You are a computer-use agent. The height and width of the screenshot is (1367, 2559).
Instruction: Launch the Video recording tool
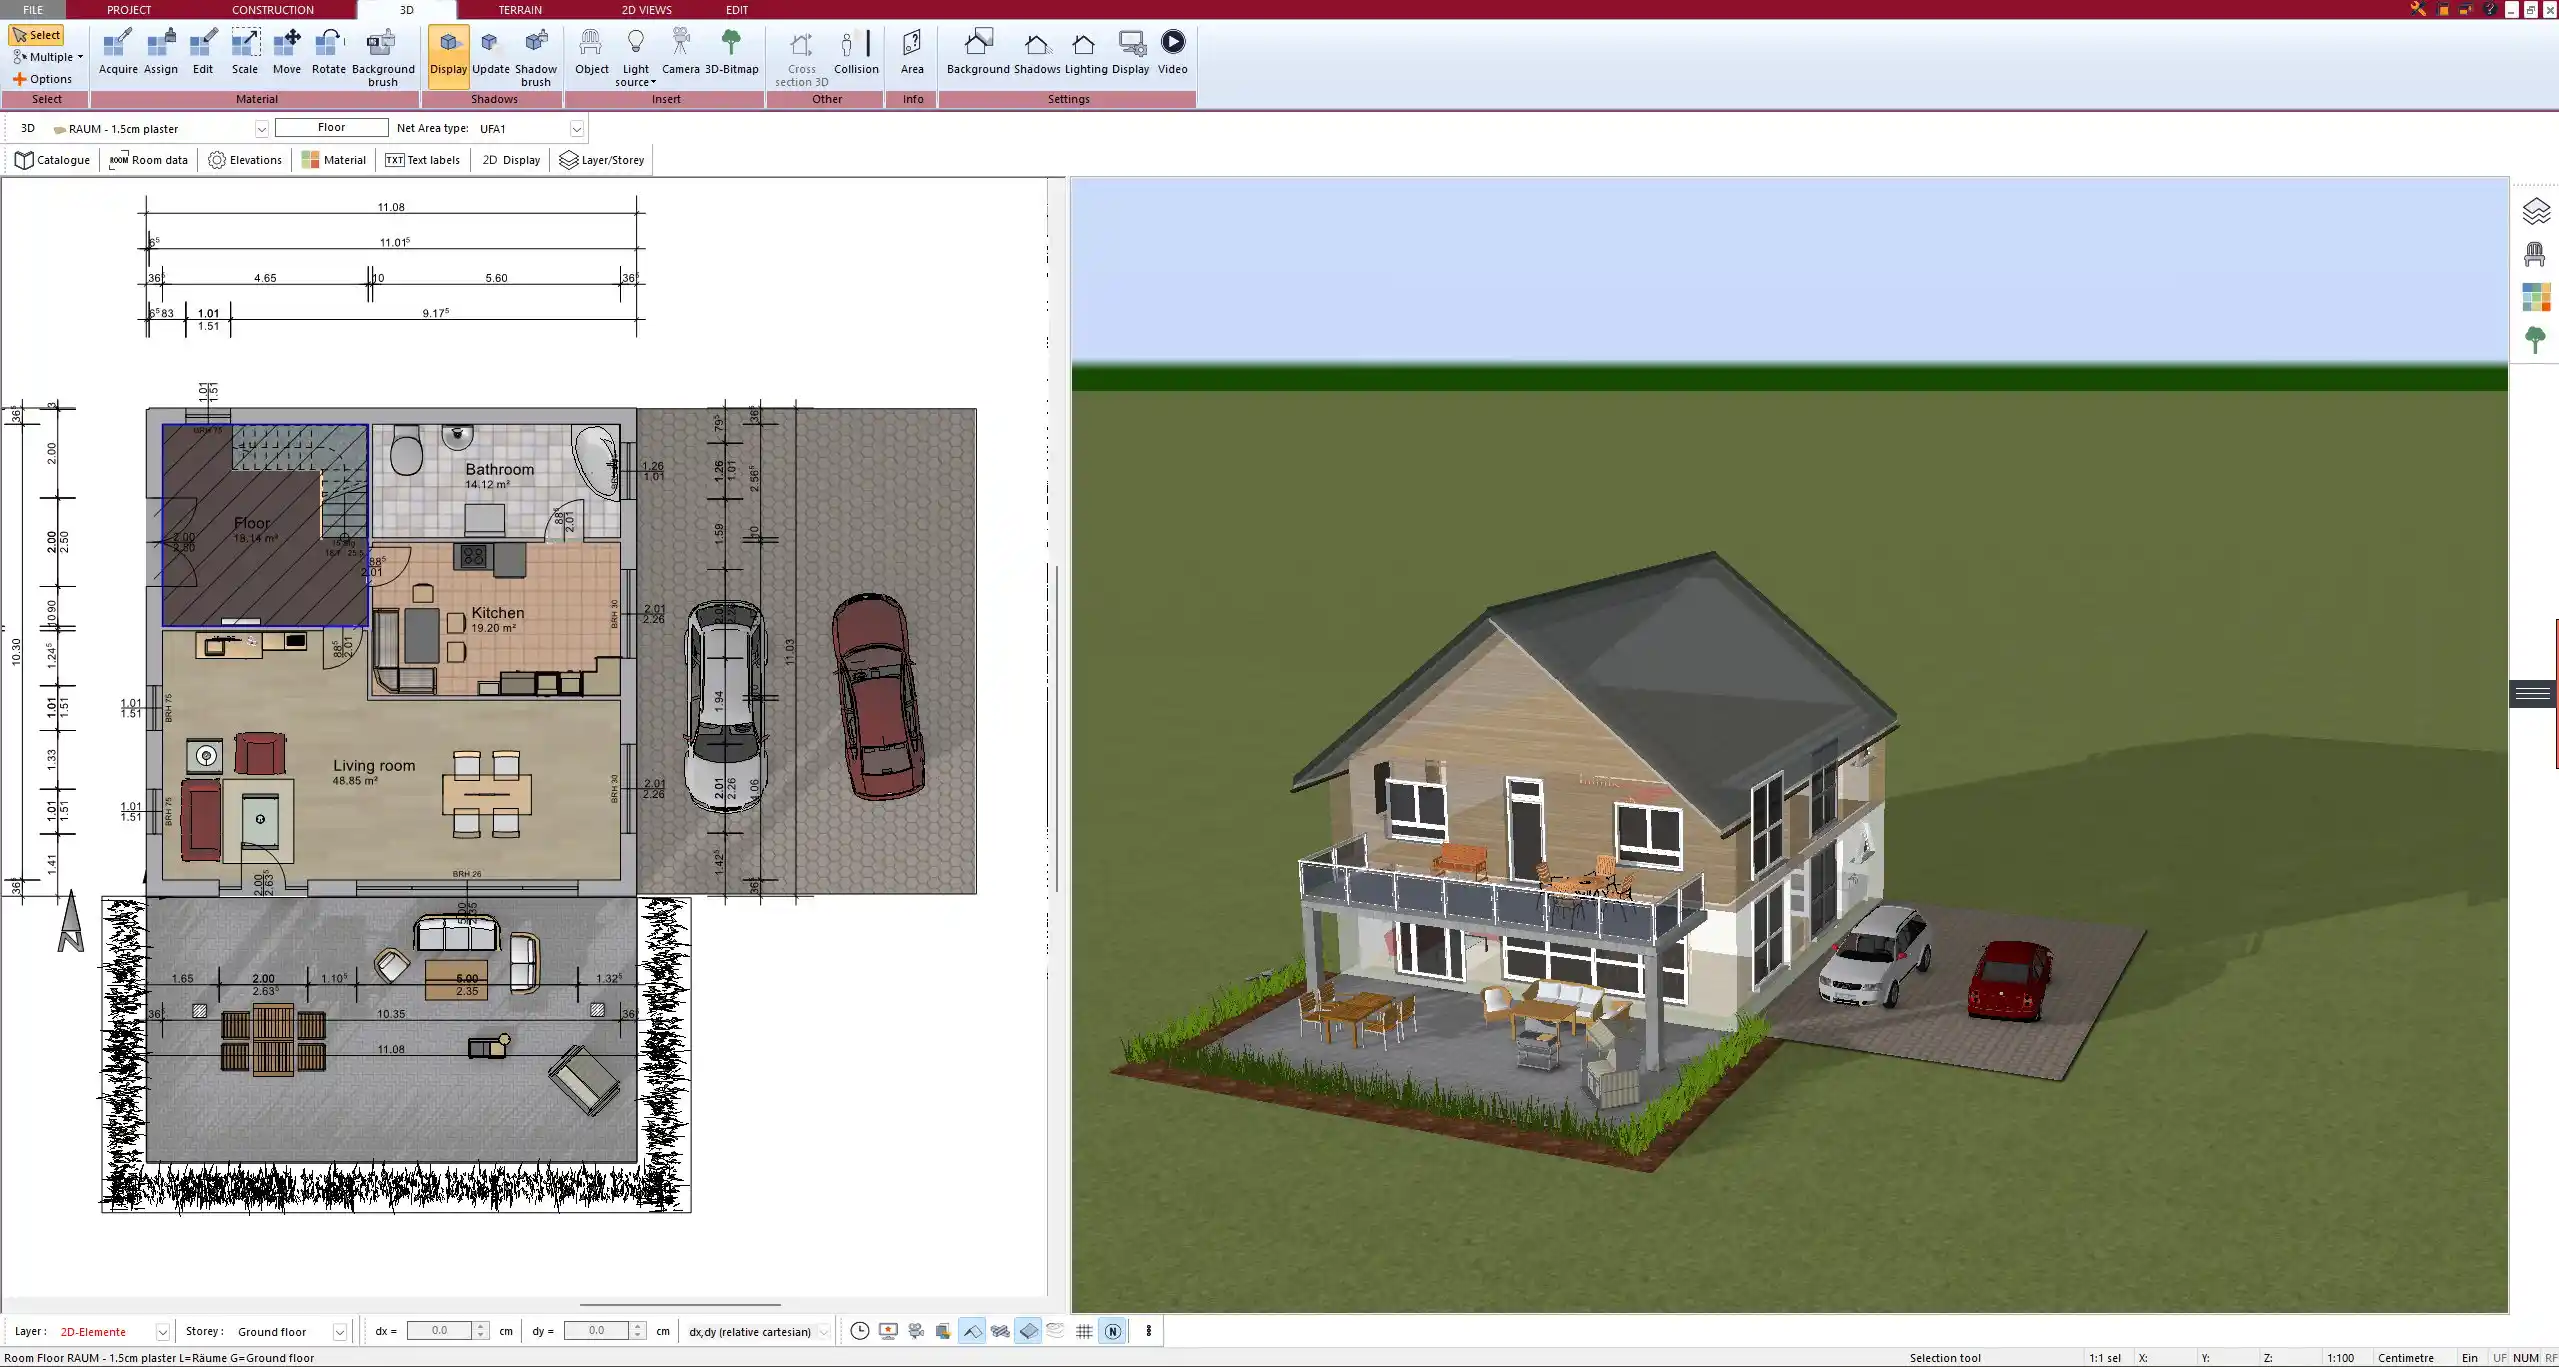pos(1171,50)
